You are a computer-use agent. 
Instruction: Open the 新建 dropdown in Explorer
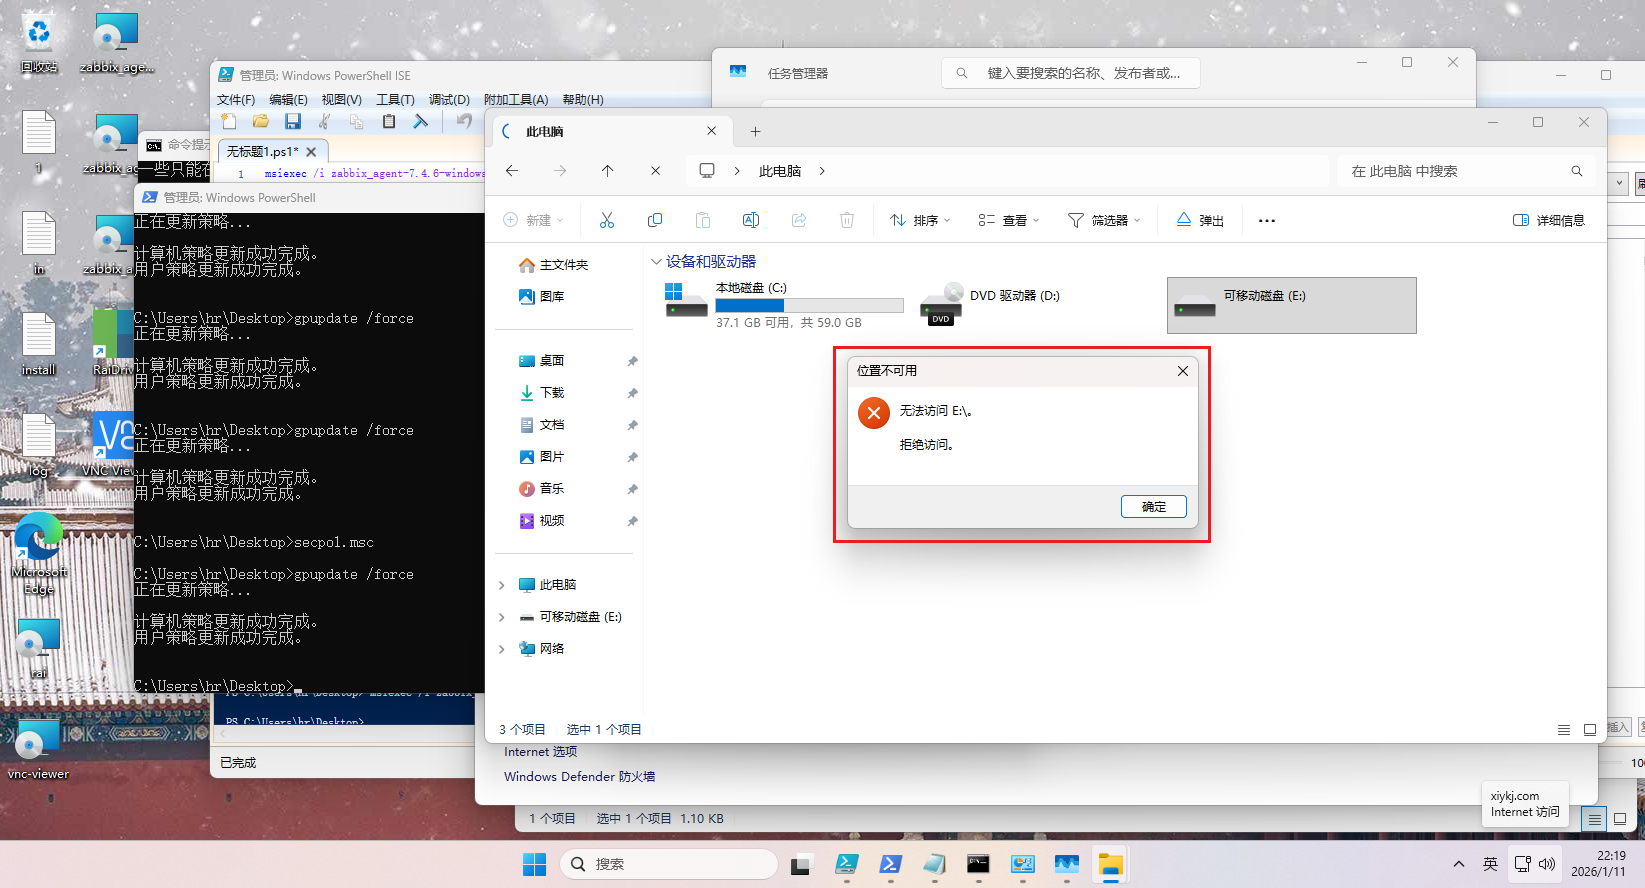(x=534, y=220)
